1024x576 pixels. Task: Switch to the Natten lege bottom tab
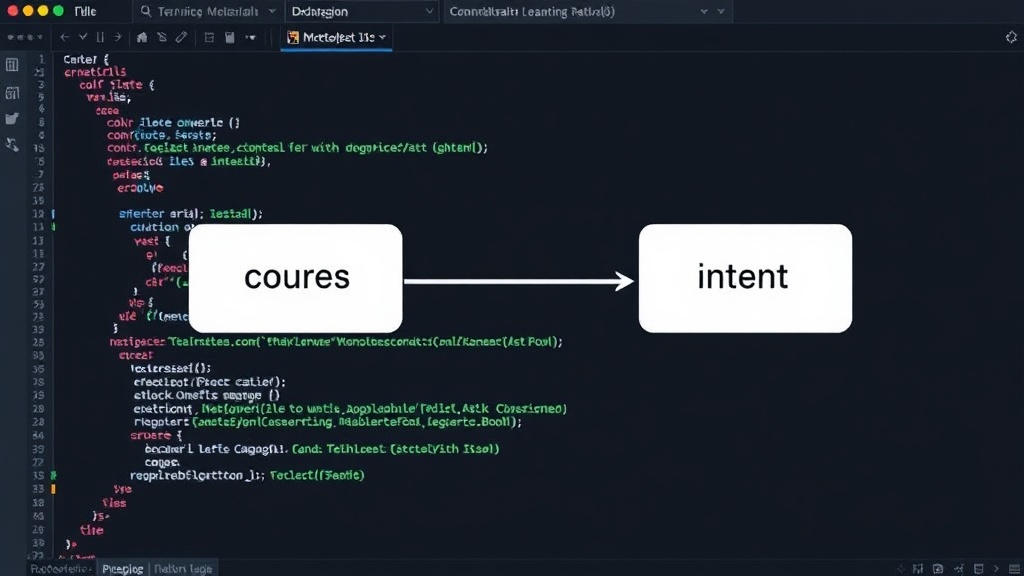(x=183, y=569)
